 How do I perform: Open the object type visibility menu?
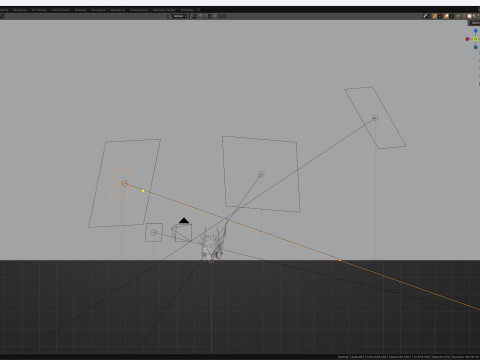(x=425, y=16)
